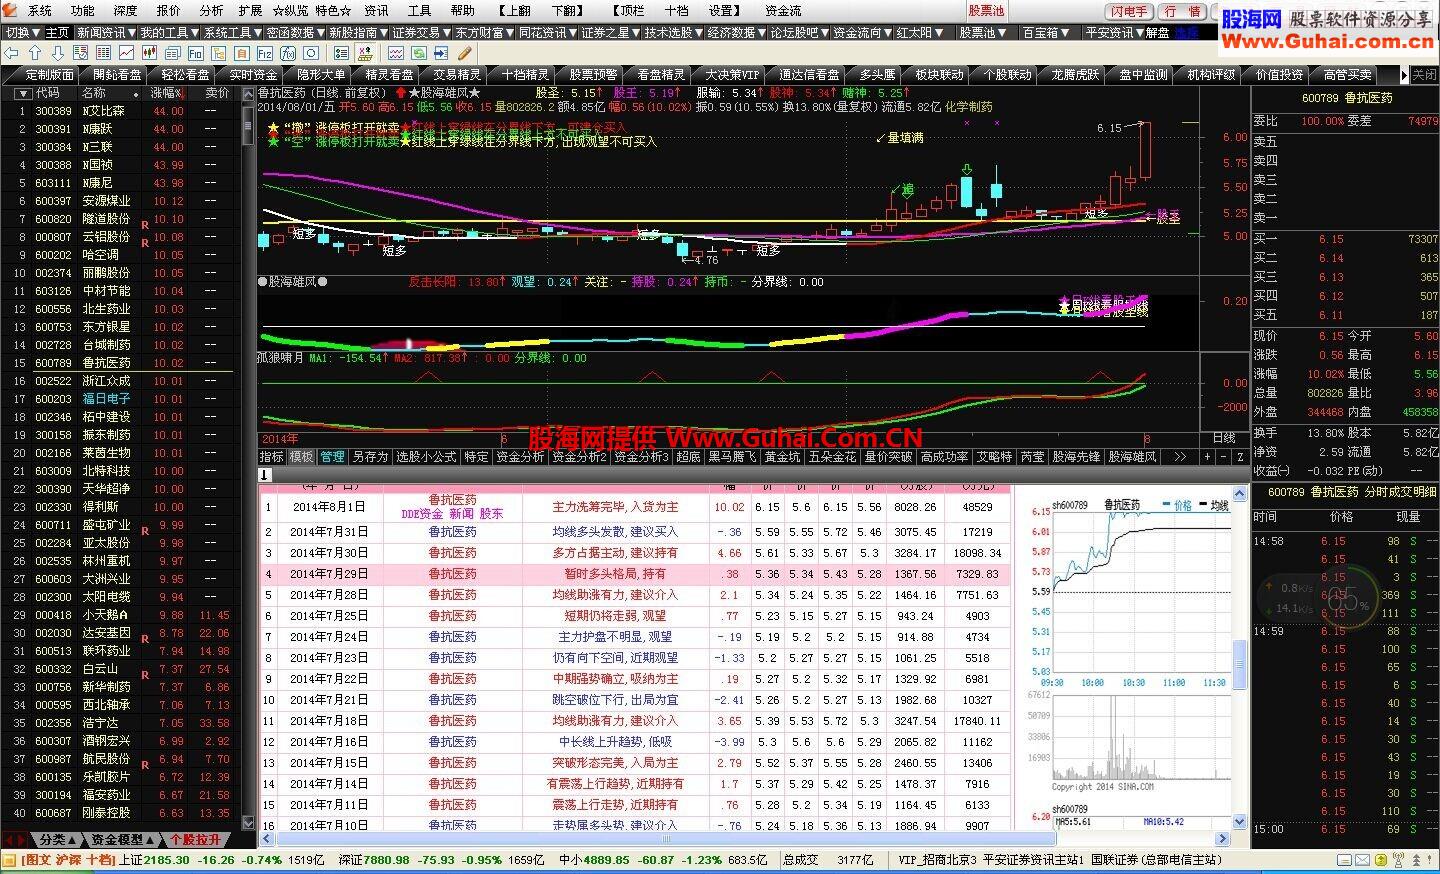Image resolution: width=1440 pixels, height=874 pixels.
Task: Click the up arrow toolbar icon
Action: [35, 53]
